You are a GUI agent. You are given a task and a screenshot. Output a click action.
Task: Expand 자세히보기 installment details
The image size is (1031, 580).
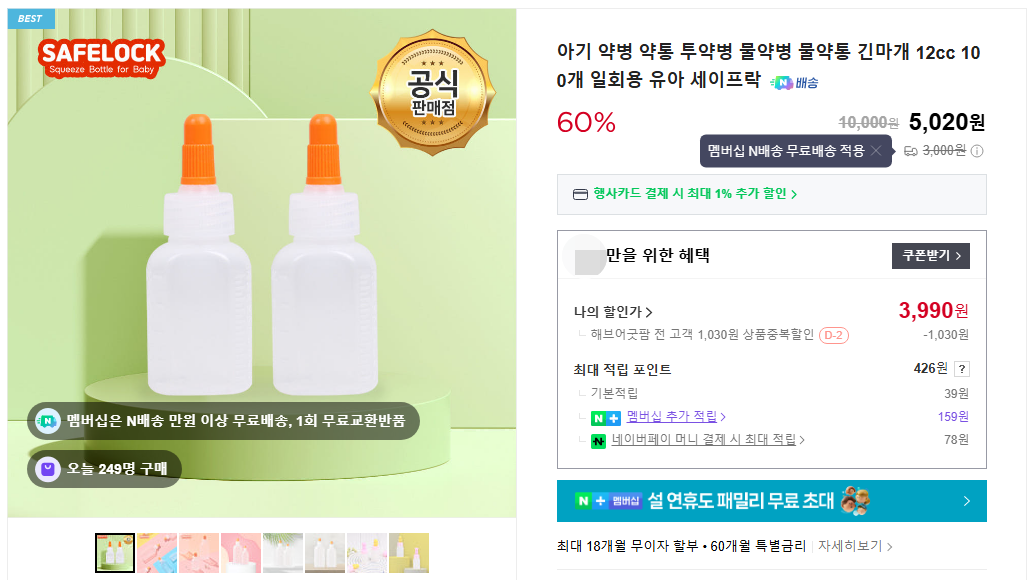tap(855, 547)
